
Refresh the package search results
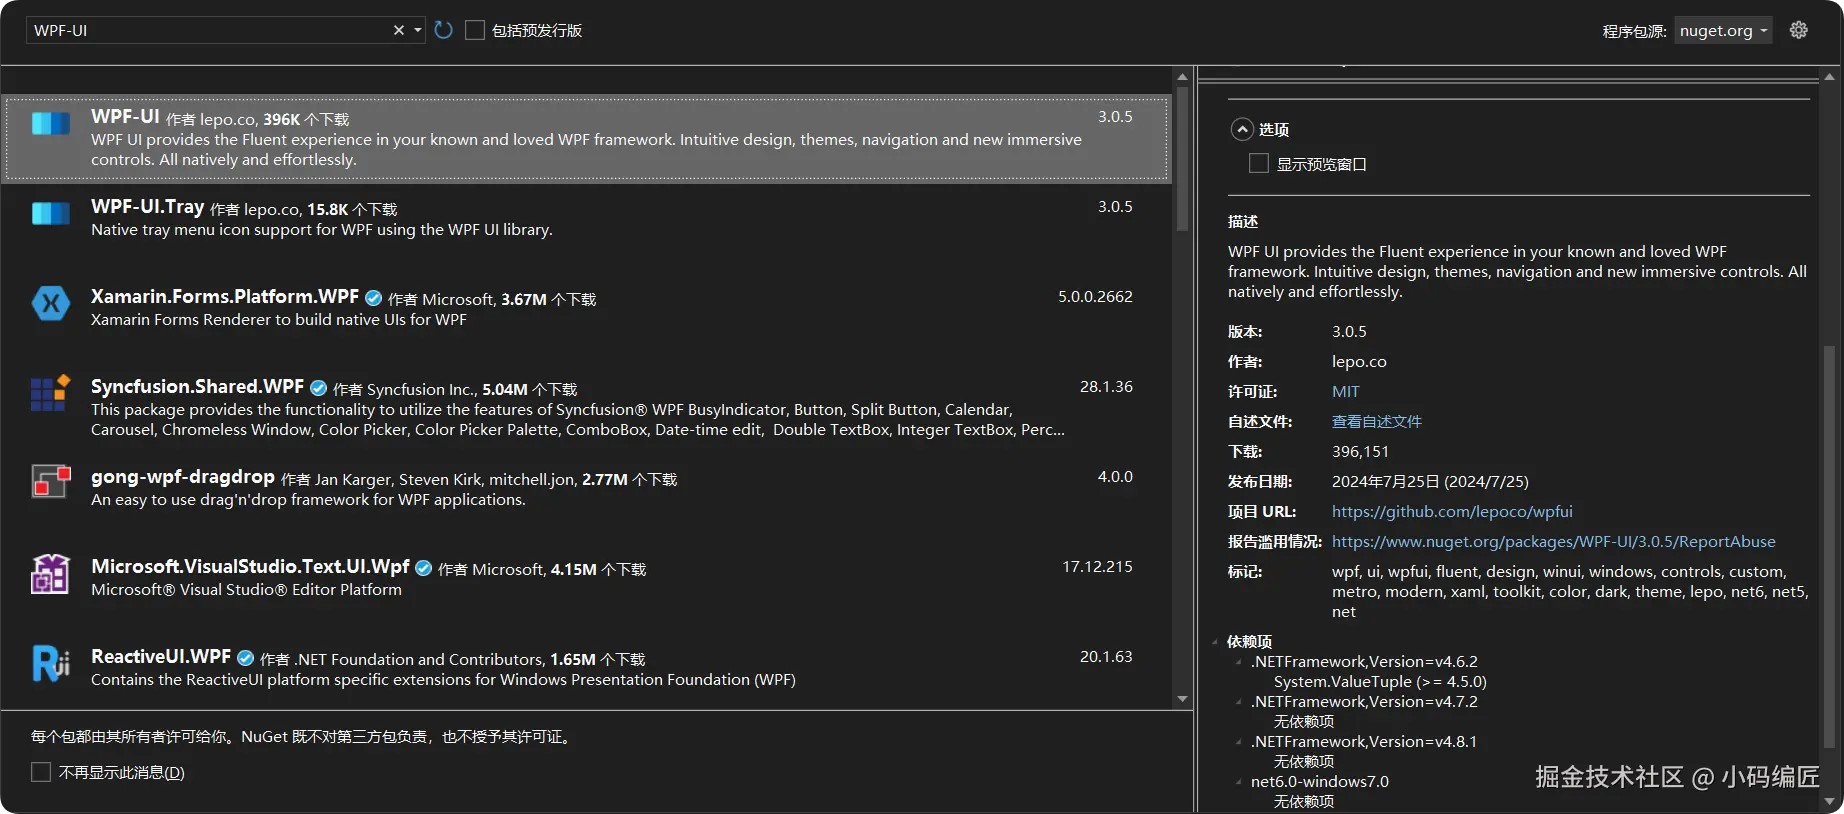click(444, 30)
